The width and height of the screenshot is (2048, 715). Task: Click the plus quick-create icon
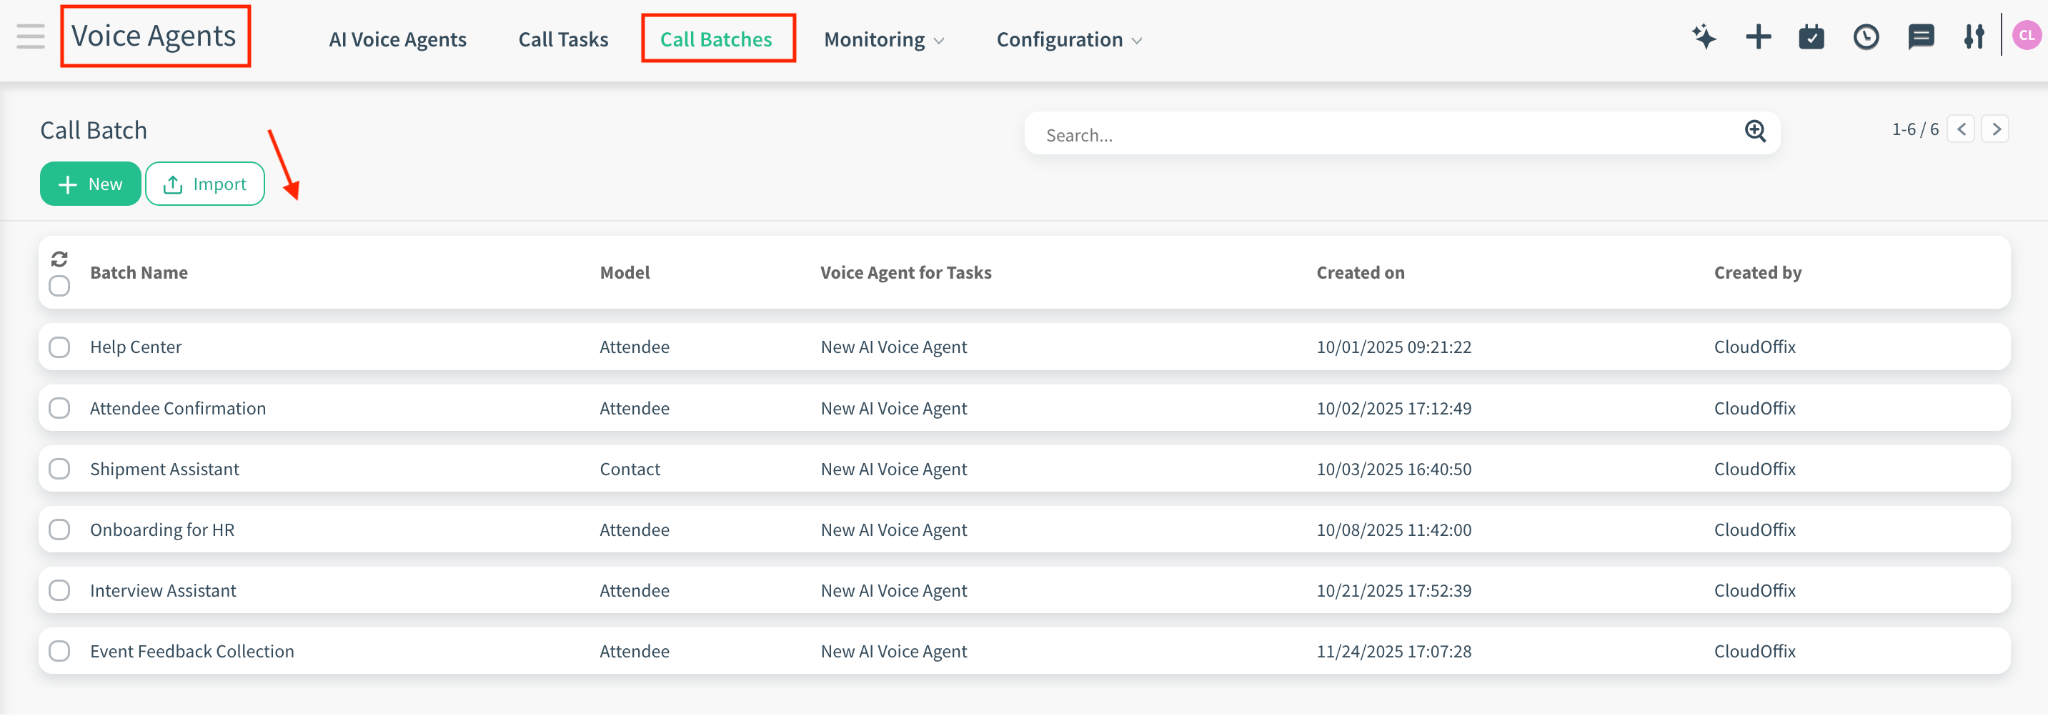pos(1758,38)
